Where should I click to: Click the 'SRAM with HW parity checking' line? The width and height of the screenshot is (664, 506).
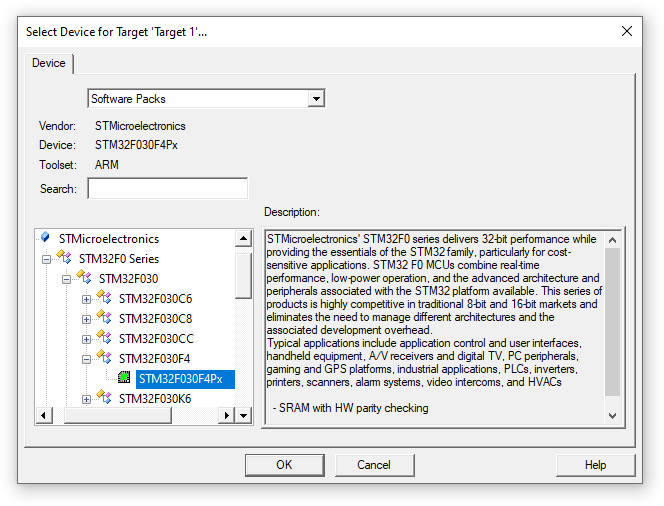pos(350,408)
